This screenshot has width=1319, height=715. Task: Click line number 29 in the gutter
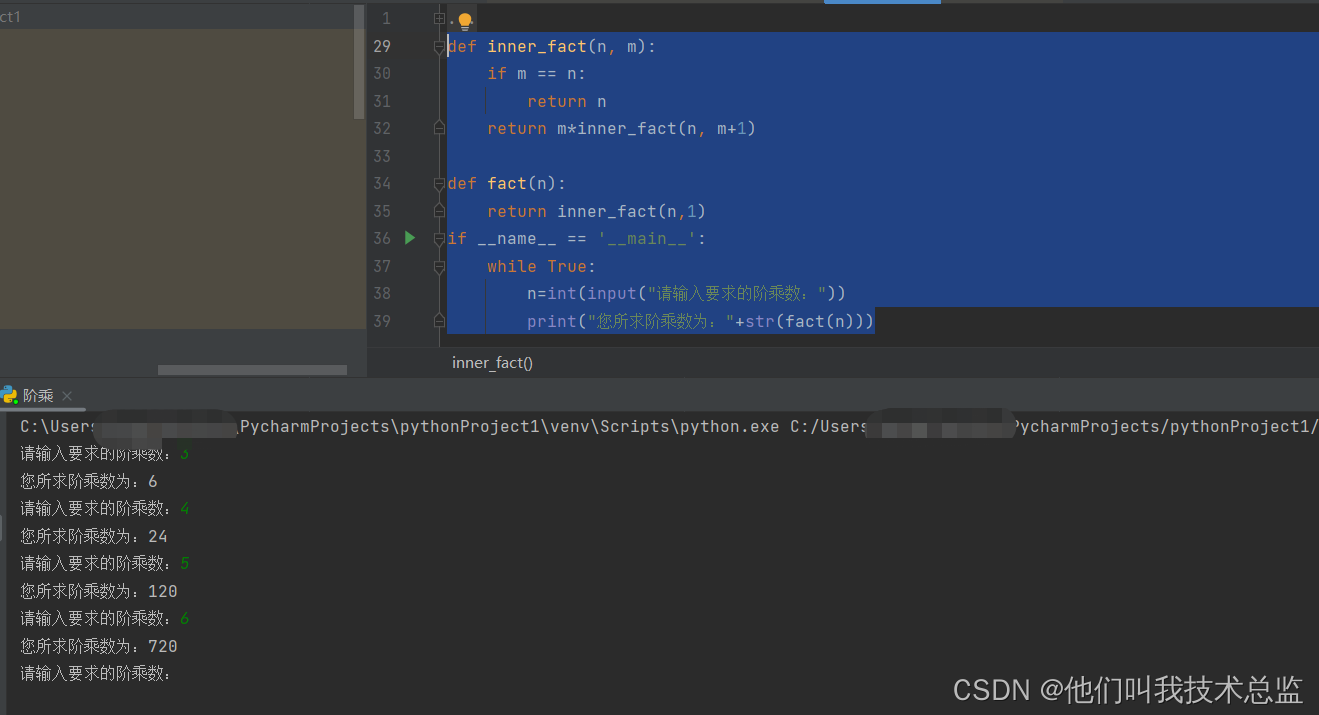(381, 46)
